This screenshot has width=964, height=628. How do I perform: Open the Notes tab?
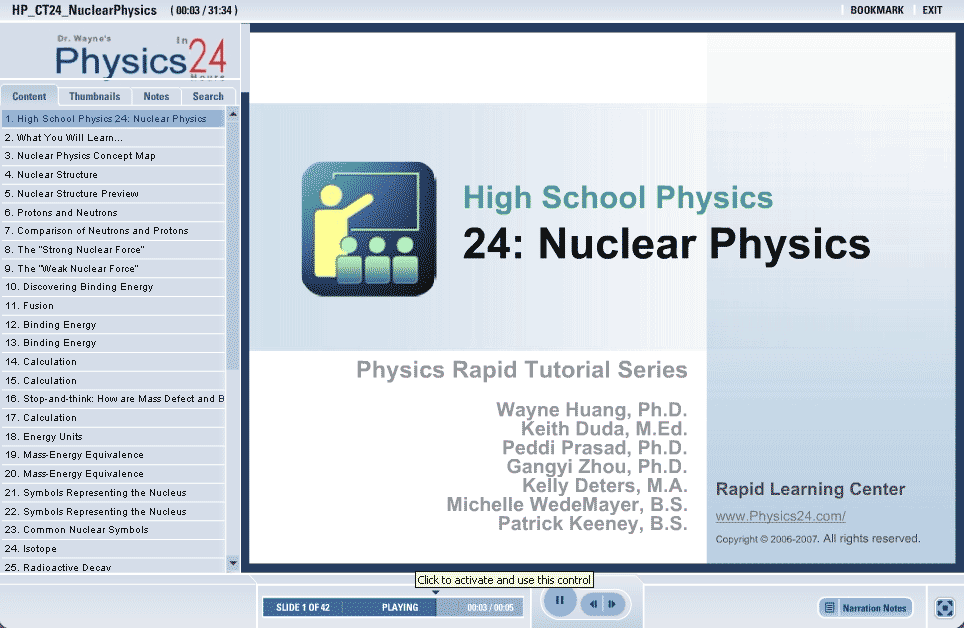tap(156, 97)
